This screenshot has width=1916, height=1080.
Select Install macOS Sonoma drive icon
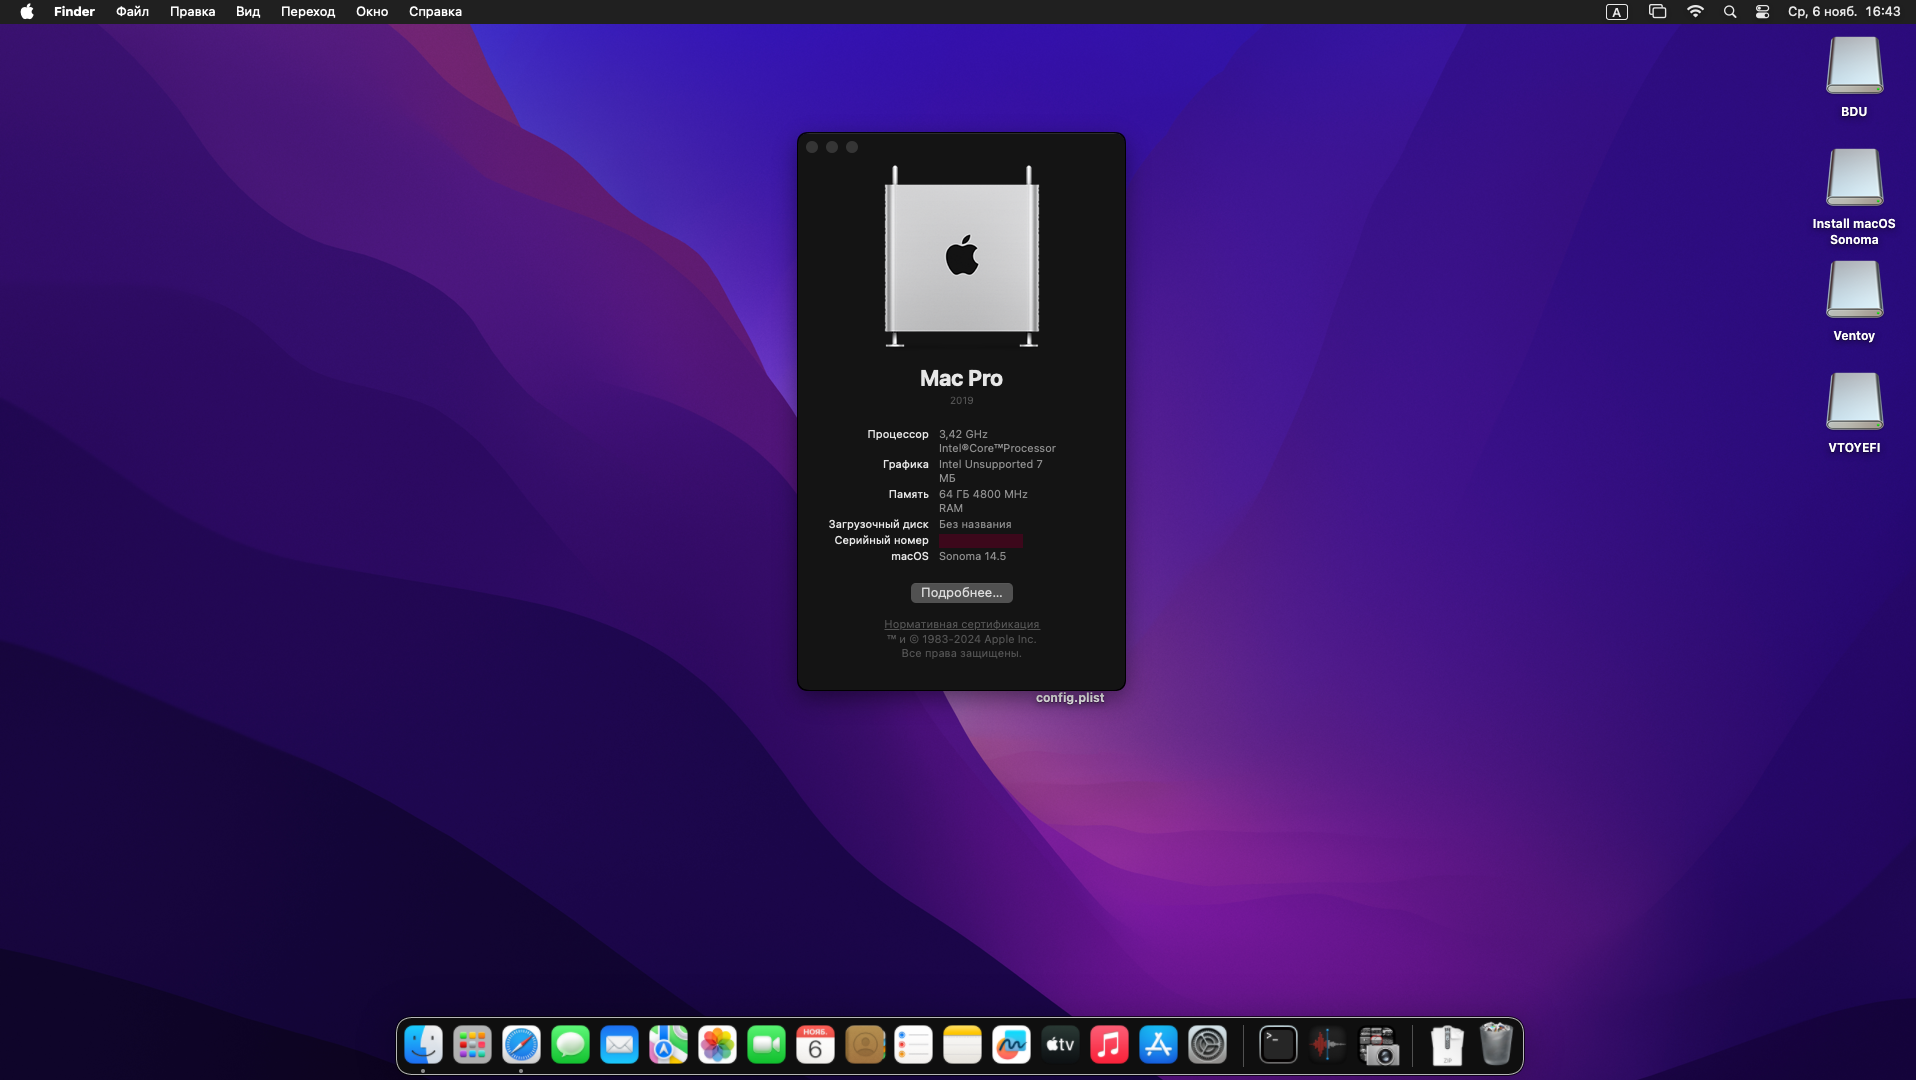(x=1854, y=178)
